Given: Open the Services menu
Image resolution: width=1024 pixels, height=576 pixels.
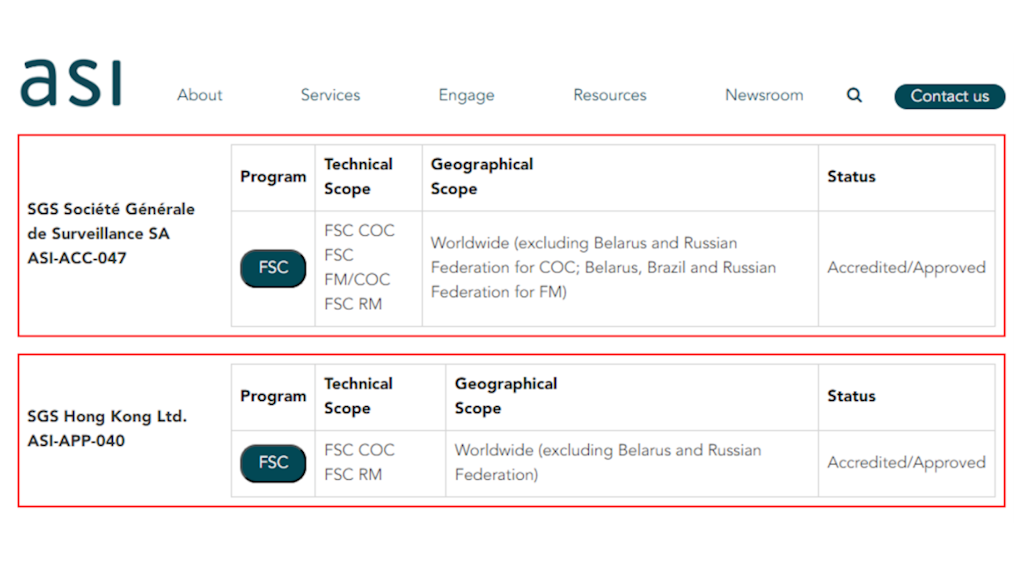Looking at the screenshot, I should pyautogui.click(x=330, y=94).
